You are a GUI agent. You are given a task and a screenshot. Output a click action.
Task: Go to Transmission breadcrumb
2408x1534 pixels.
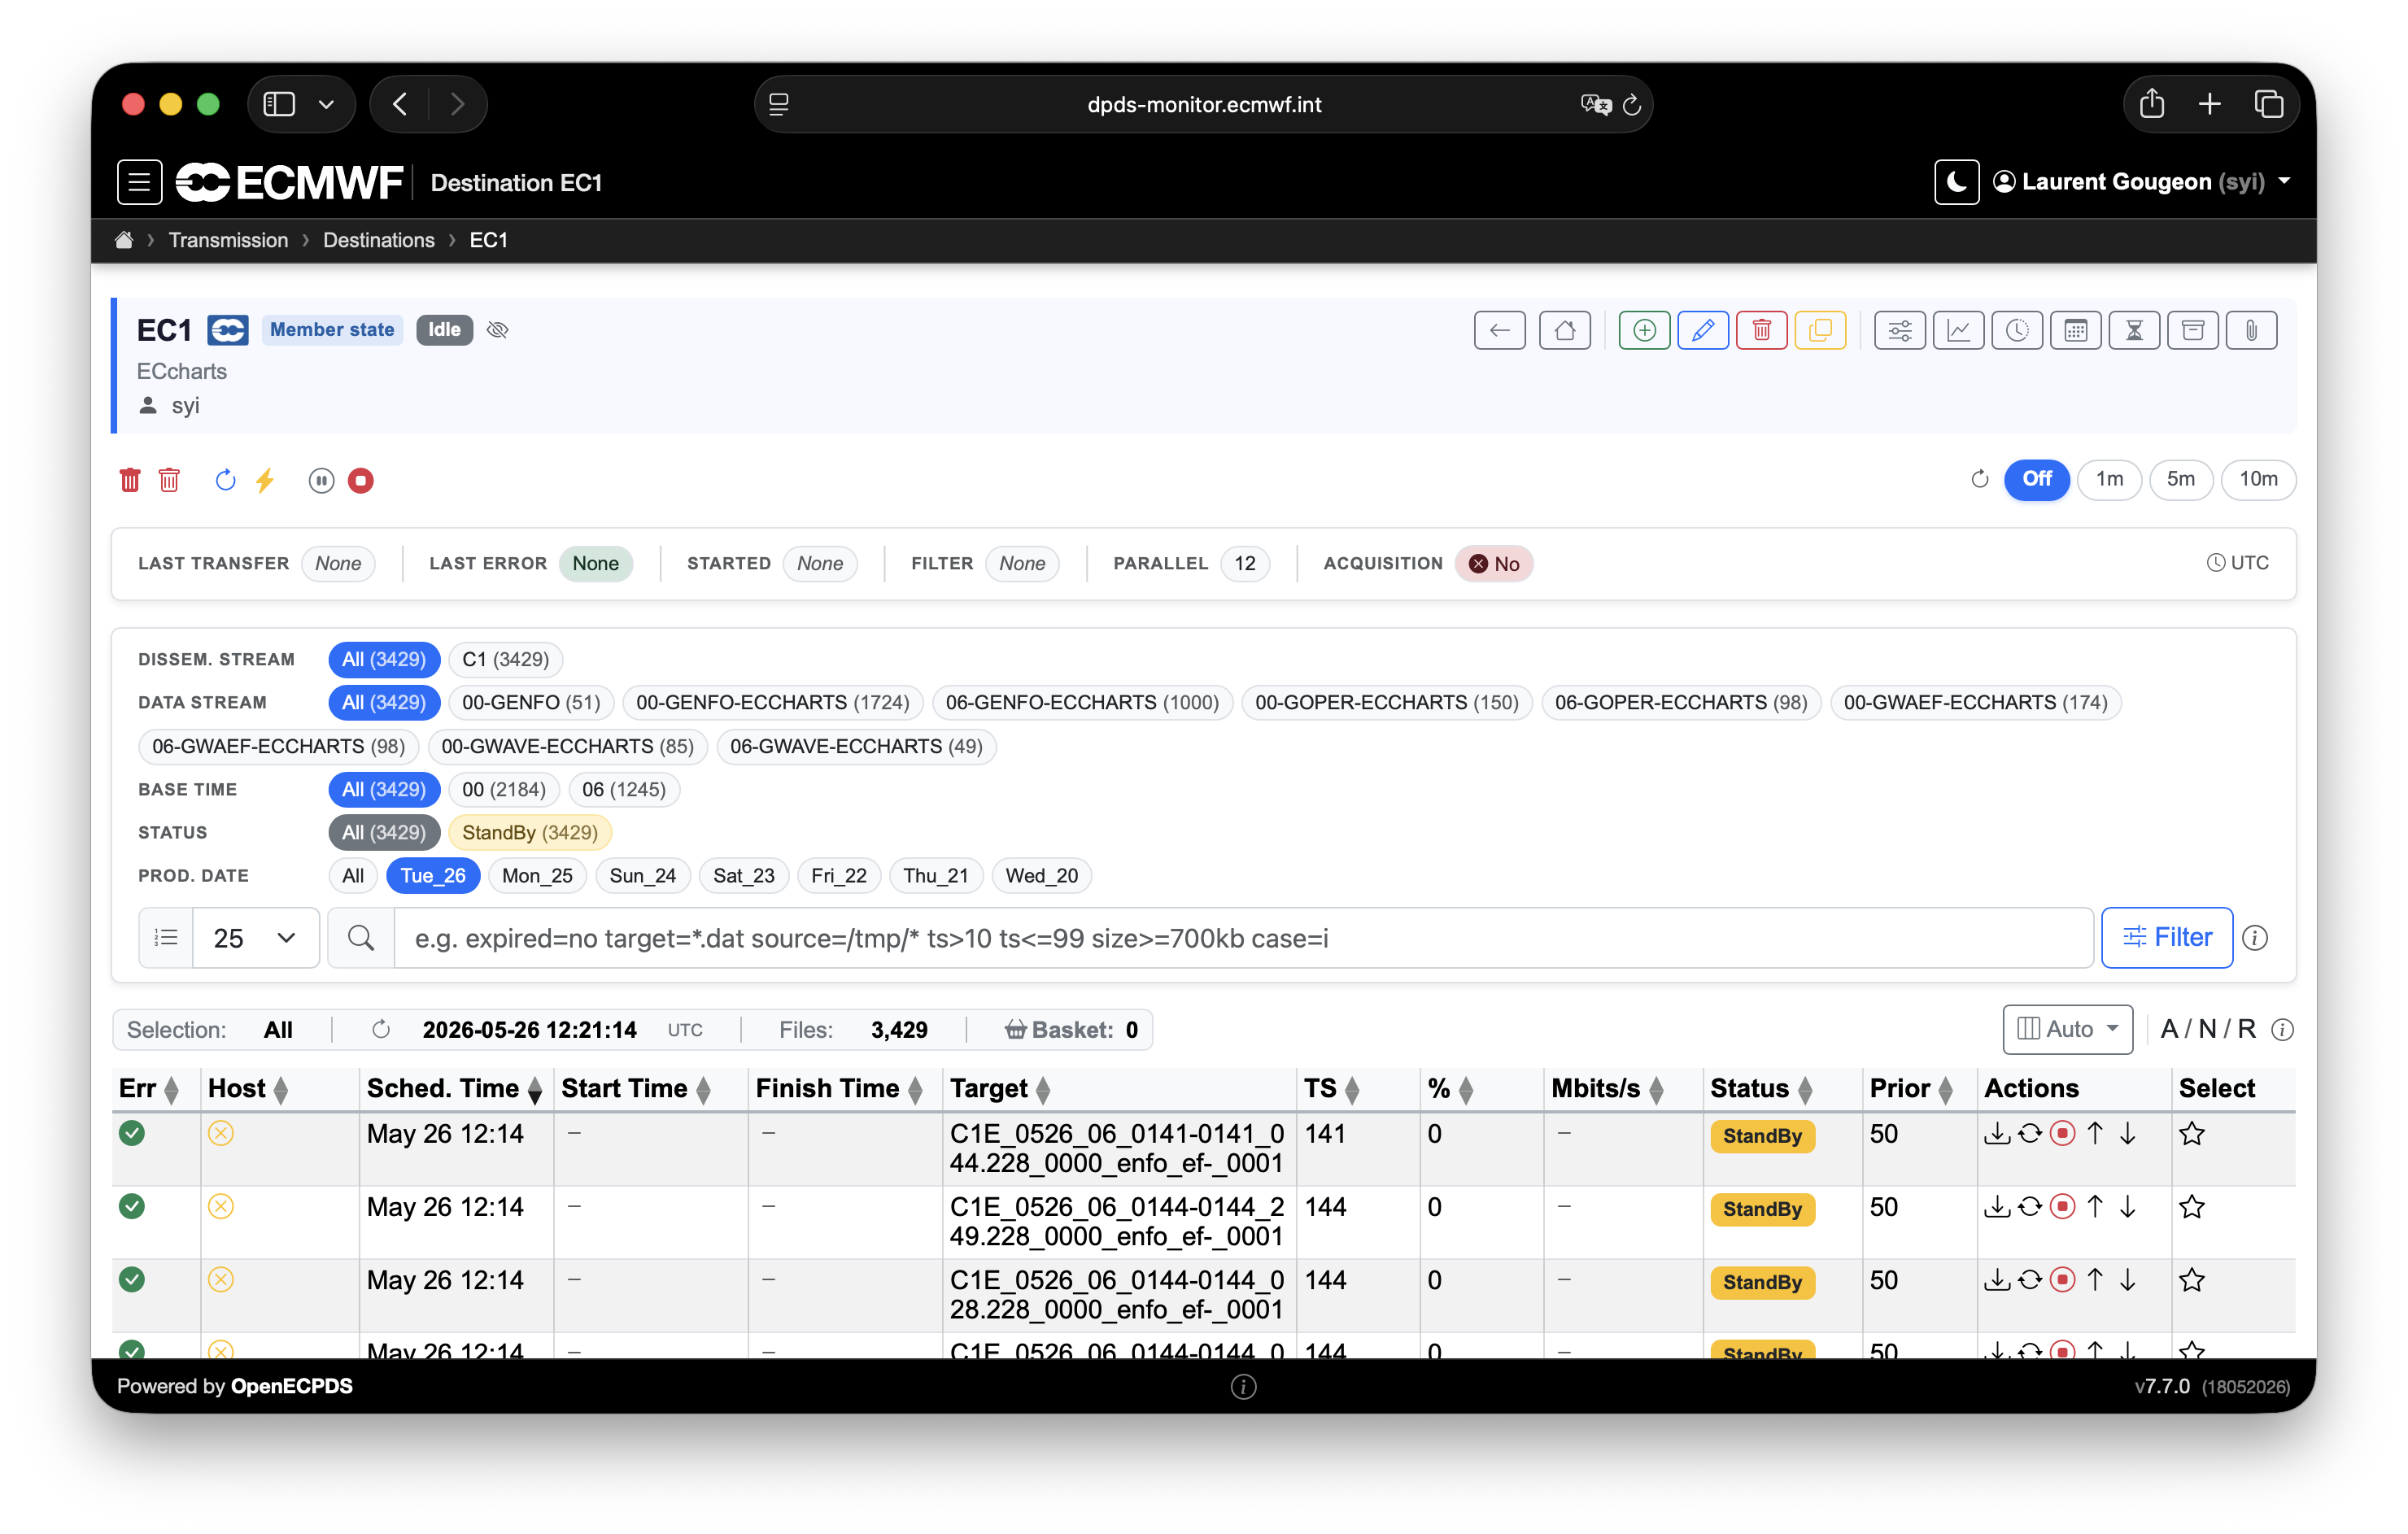[228, 240]
